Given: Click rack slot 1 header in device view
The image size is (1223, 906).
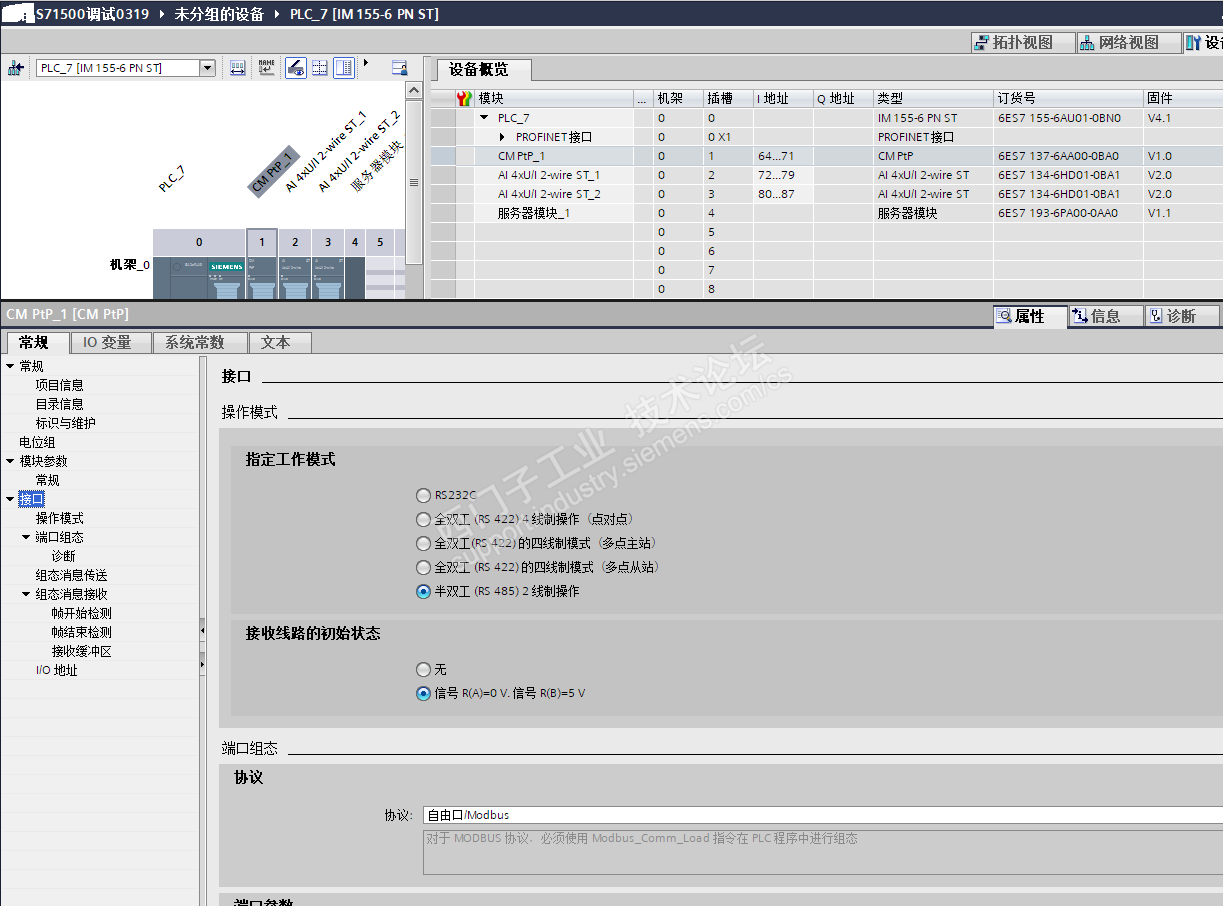Looking at the screenshot, I should (x=261, y=242).
